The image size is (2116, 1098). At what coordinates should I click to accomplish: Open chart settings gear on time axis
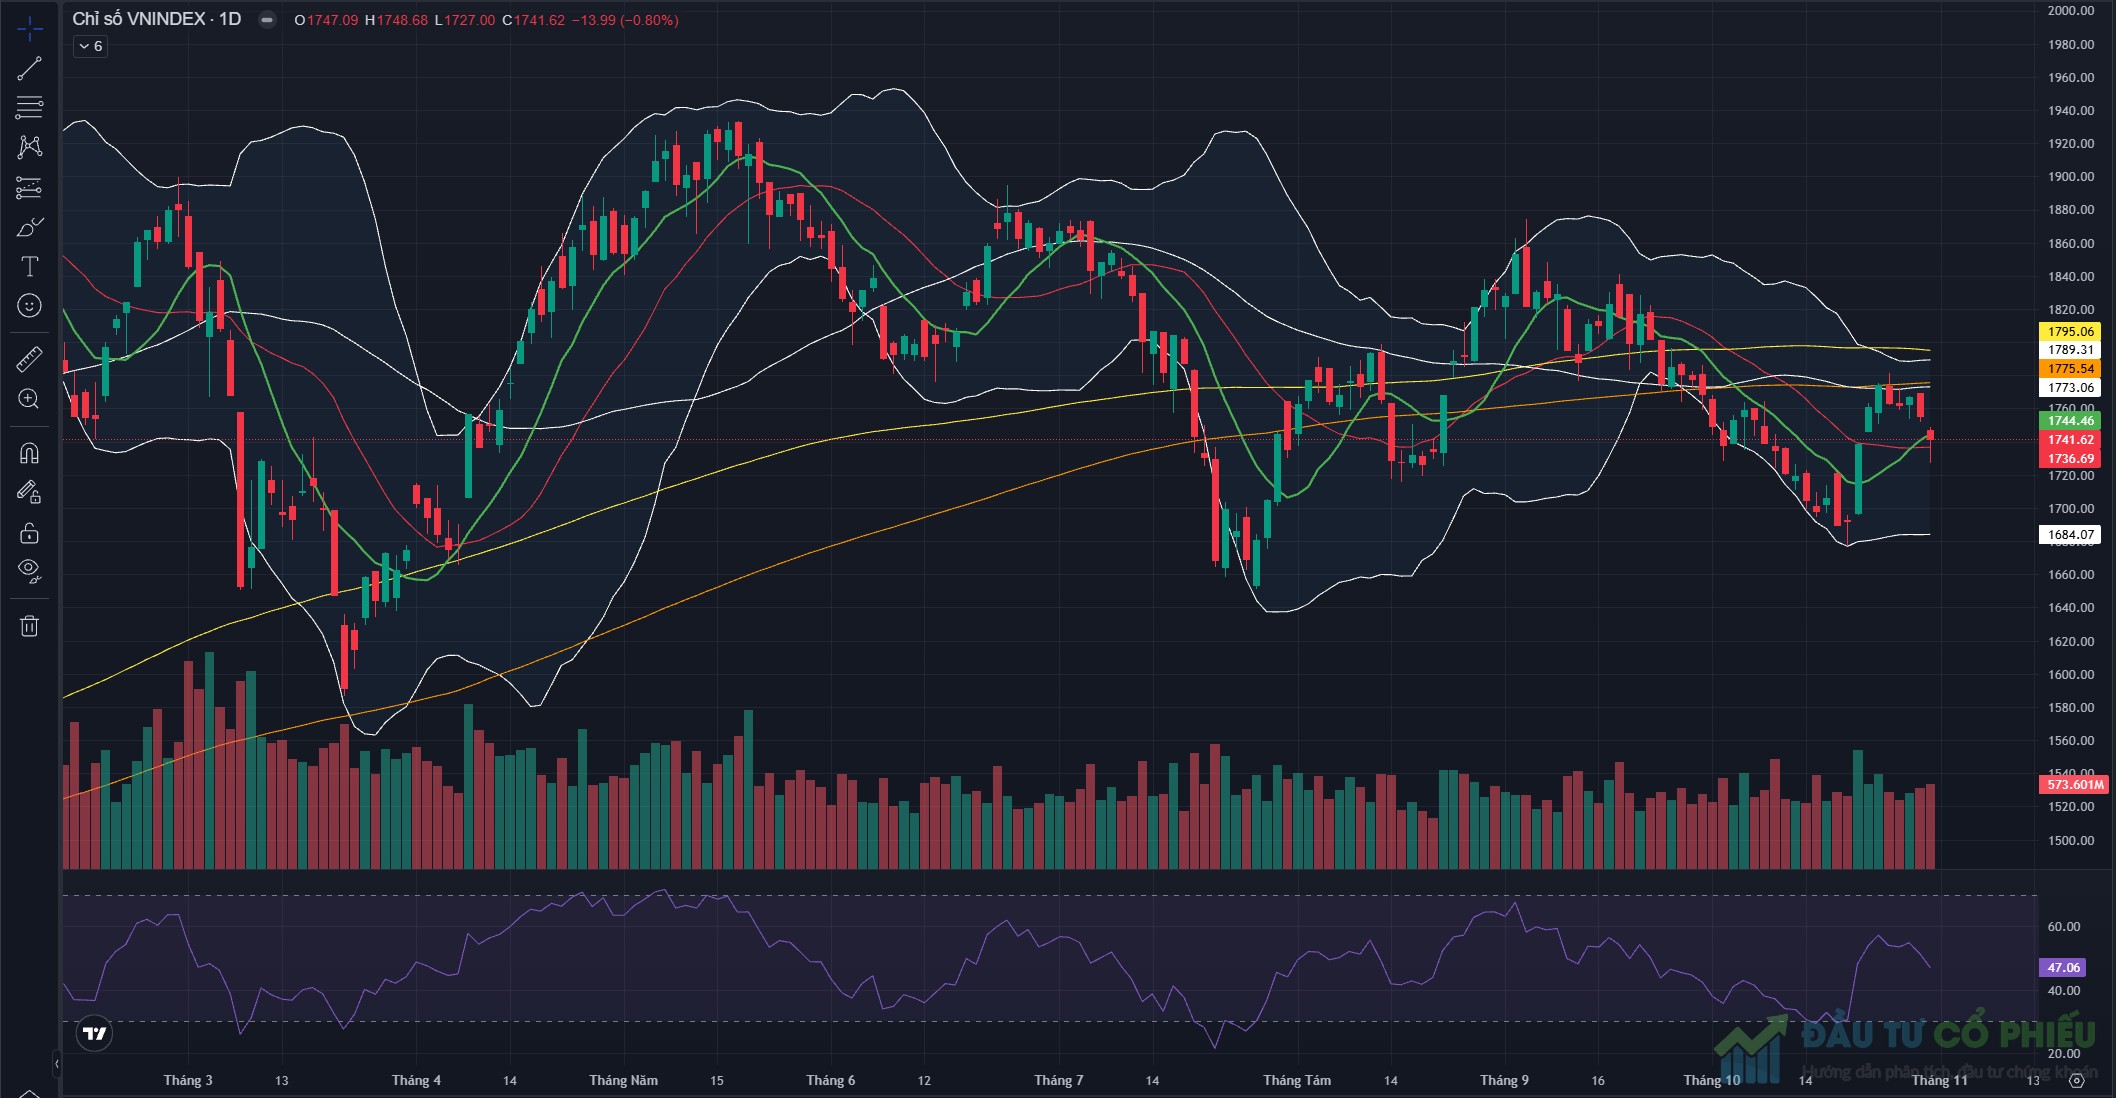[x=2076, y=1080]
